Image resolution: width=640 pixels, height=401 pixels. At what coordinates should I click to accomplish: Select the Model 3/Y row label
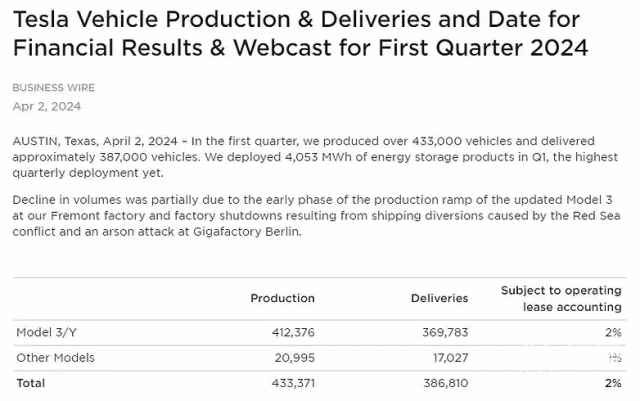point(46,332)
